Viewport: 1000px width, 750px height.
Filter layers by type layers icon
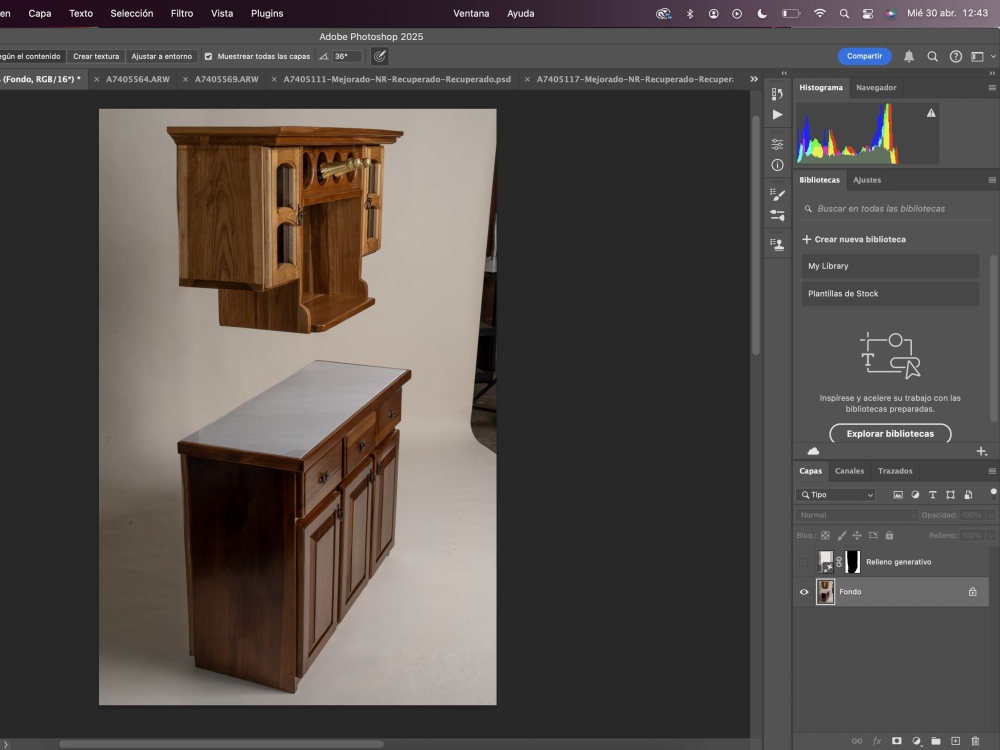(x=932, y=494)
